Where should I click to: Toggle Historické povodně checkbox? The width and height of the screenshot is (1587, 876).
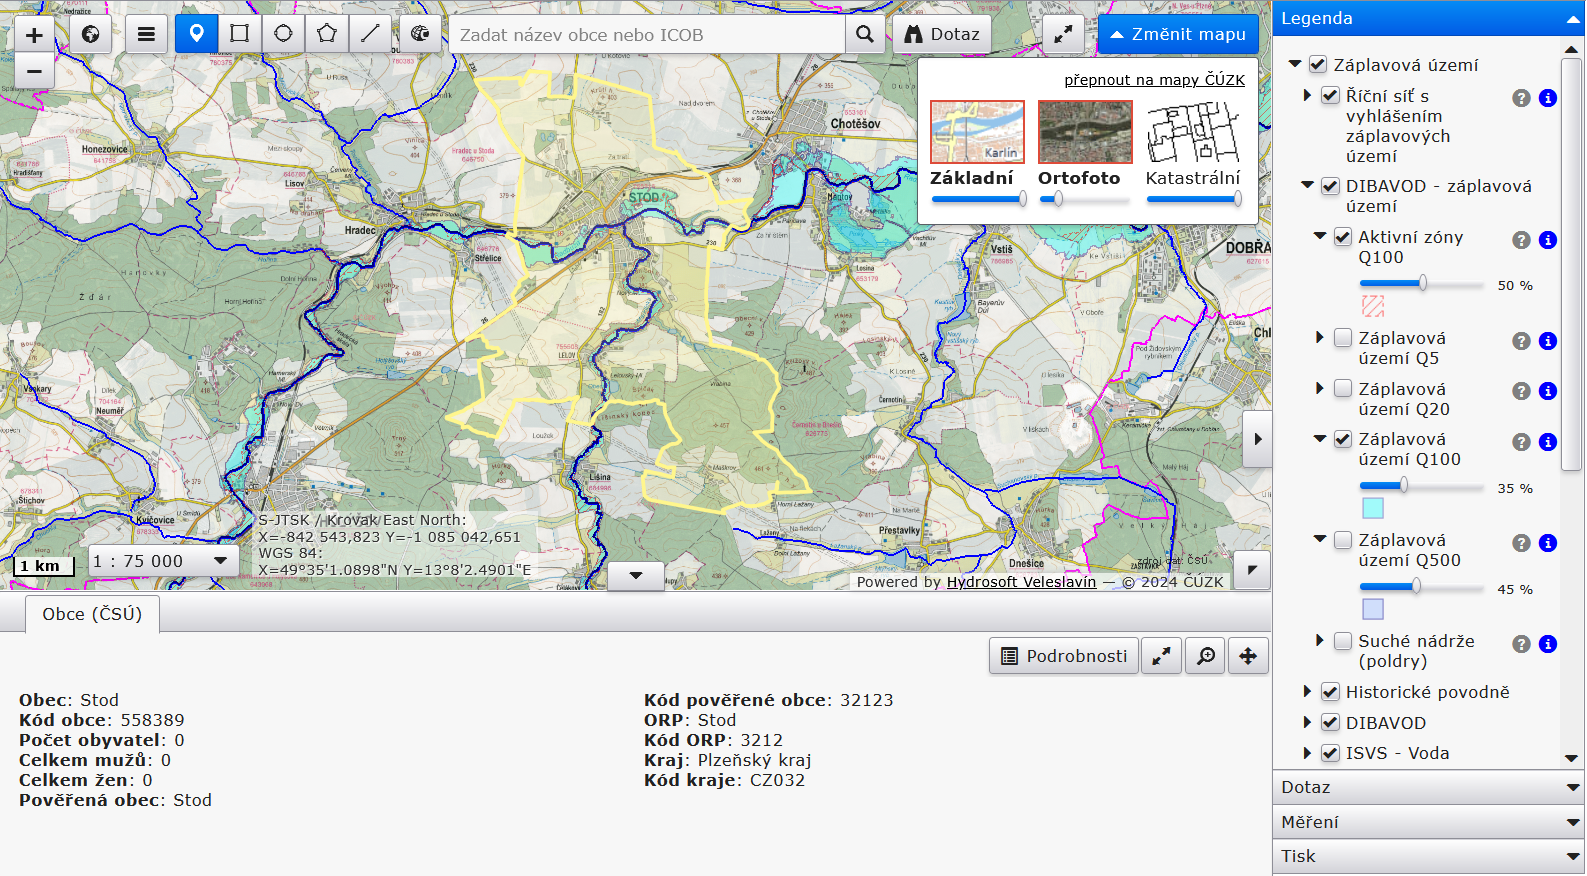click(1330, 692)
